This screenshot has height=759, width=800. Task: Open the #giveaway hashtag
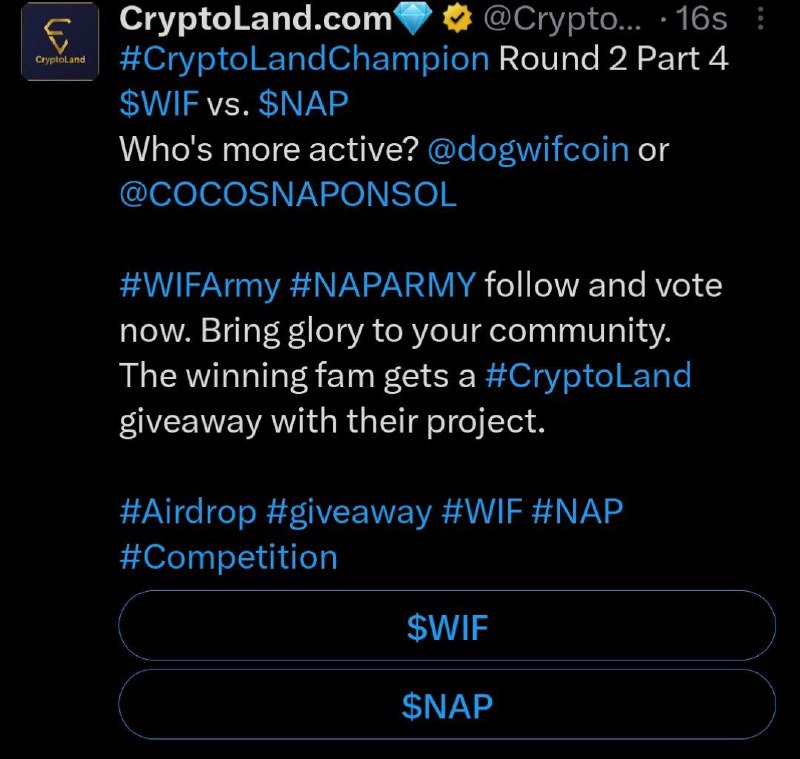click(x=349, y=513)
